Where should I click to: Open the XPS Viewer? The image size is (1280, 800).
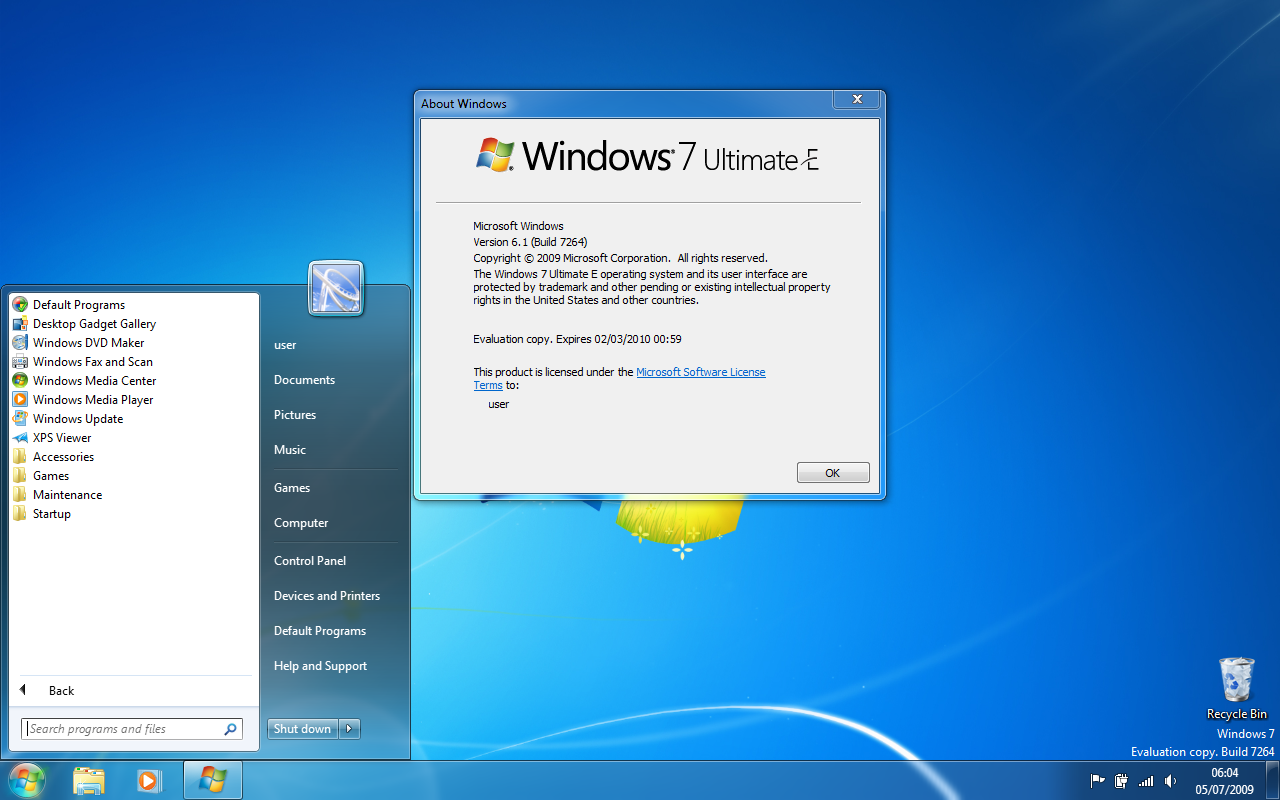point(60,437)
